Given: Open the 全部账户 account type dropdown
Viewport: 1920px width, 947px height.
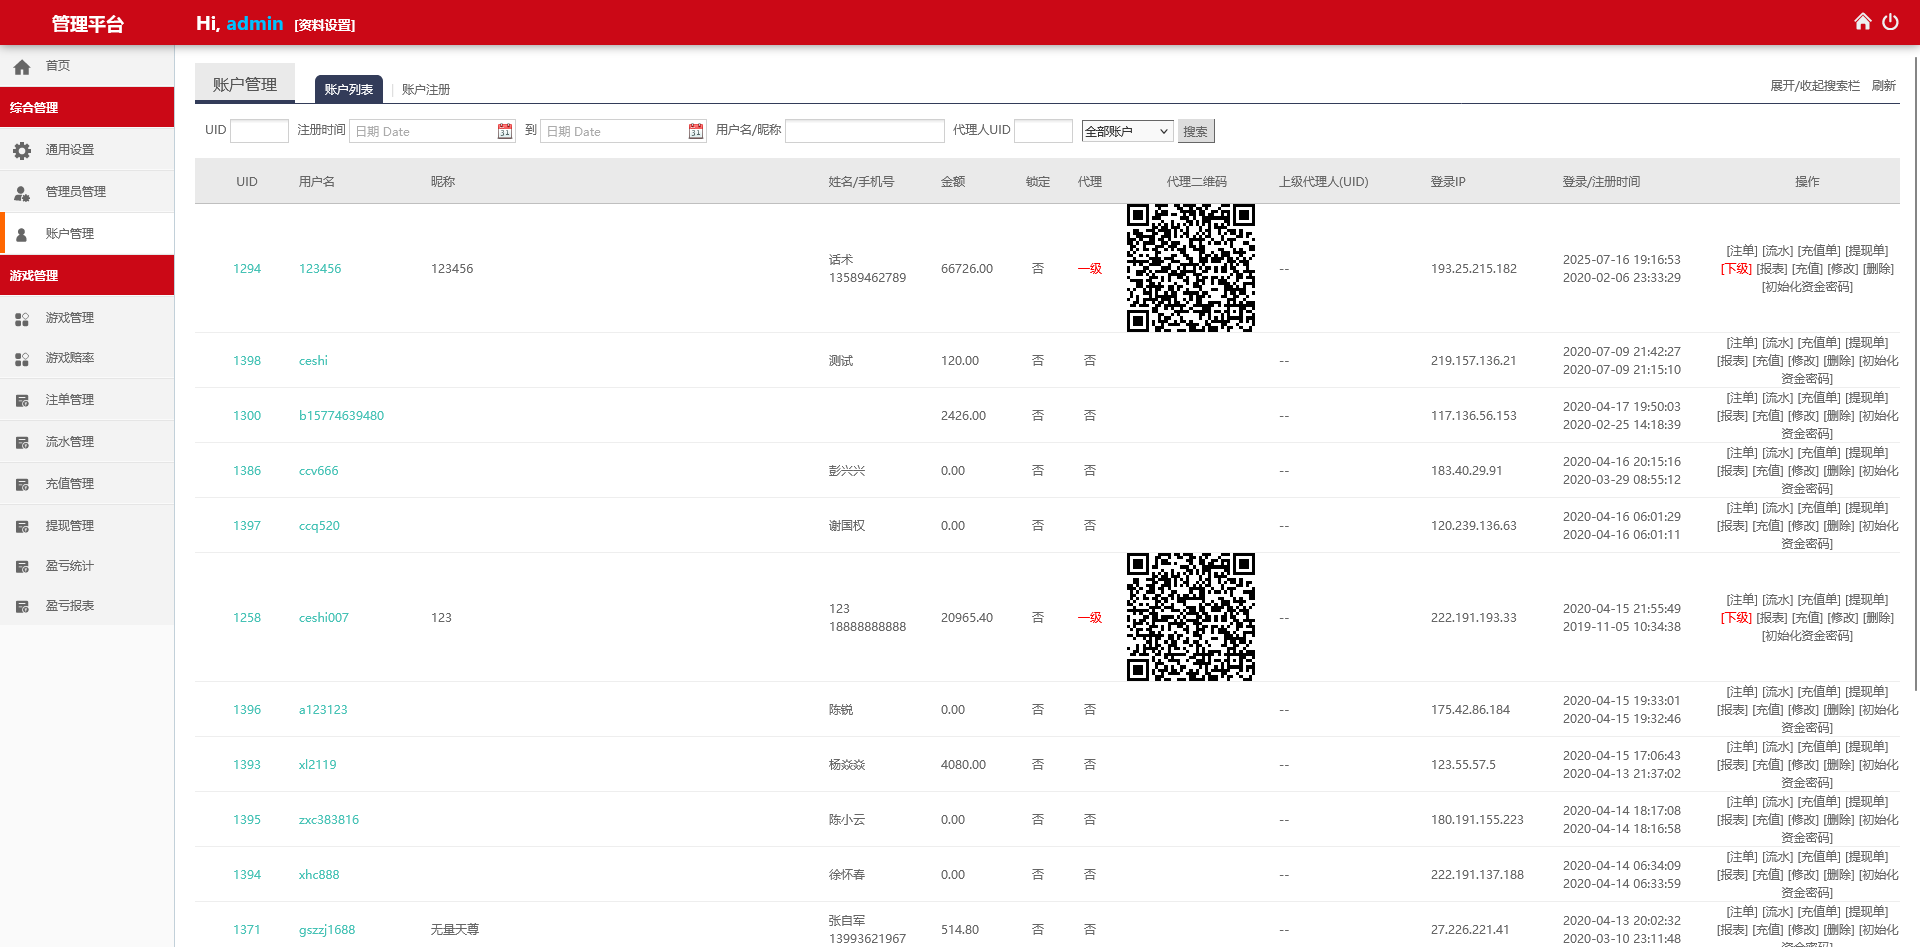Looking at the screenshot, I should point(1127,131).
